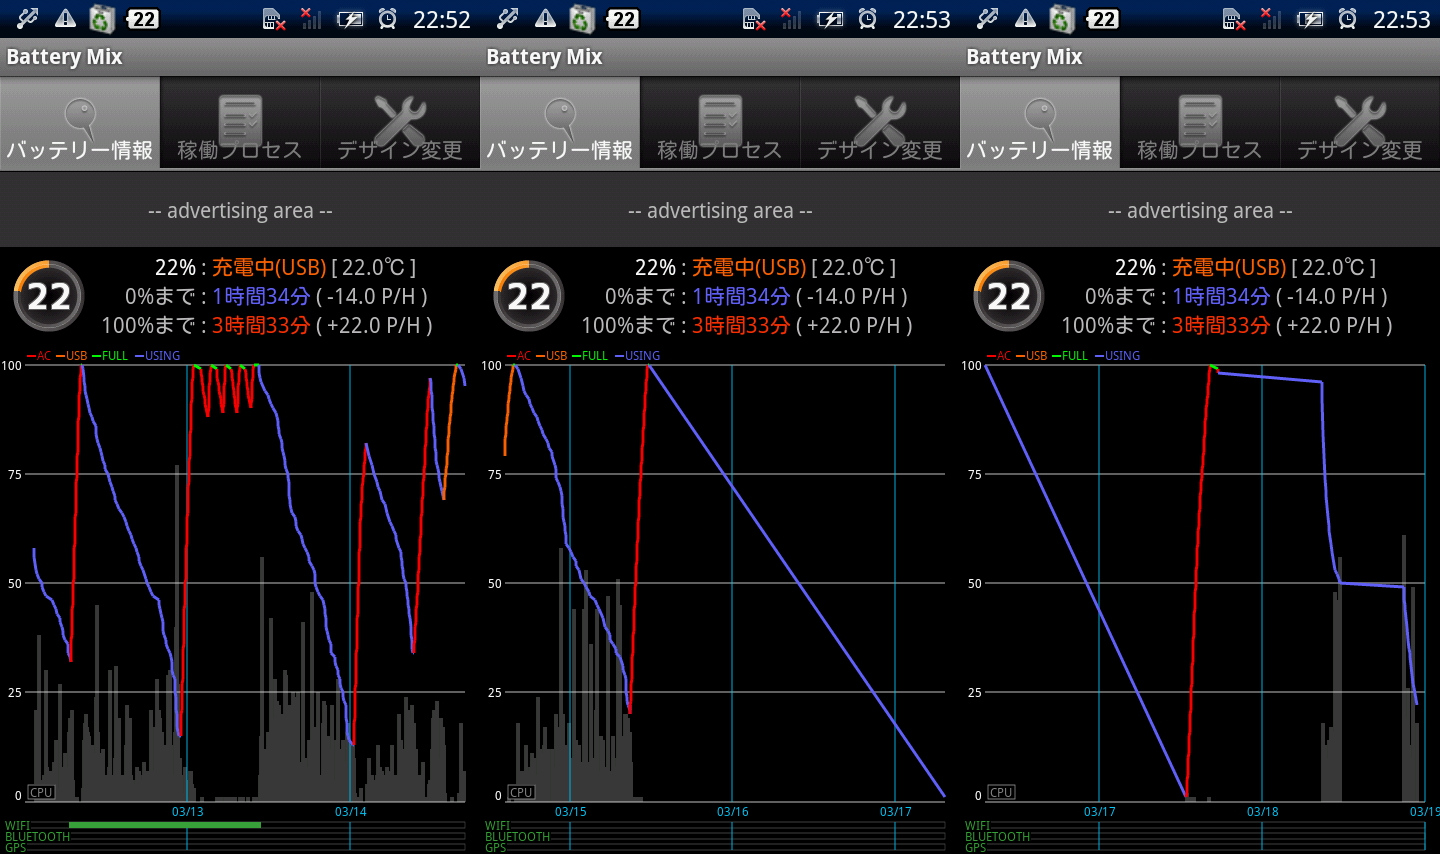Tap the process list icon in the middle screen
The image size is (1440, 854).
[720, 118]
